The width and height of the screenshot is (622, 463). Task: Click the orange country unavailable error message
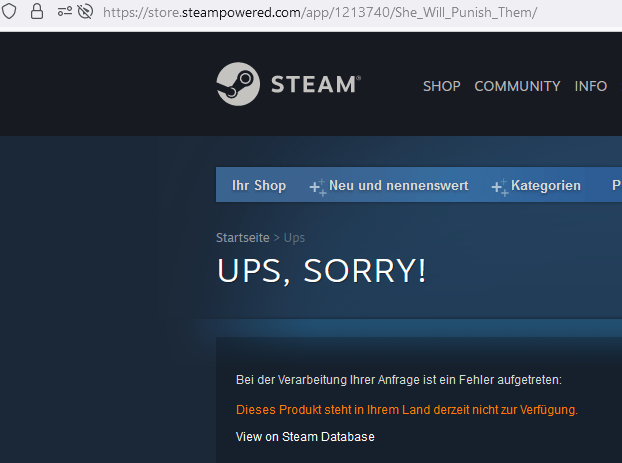407,409
